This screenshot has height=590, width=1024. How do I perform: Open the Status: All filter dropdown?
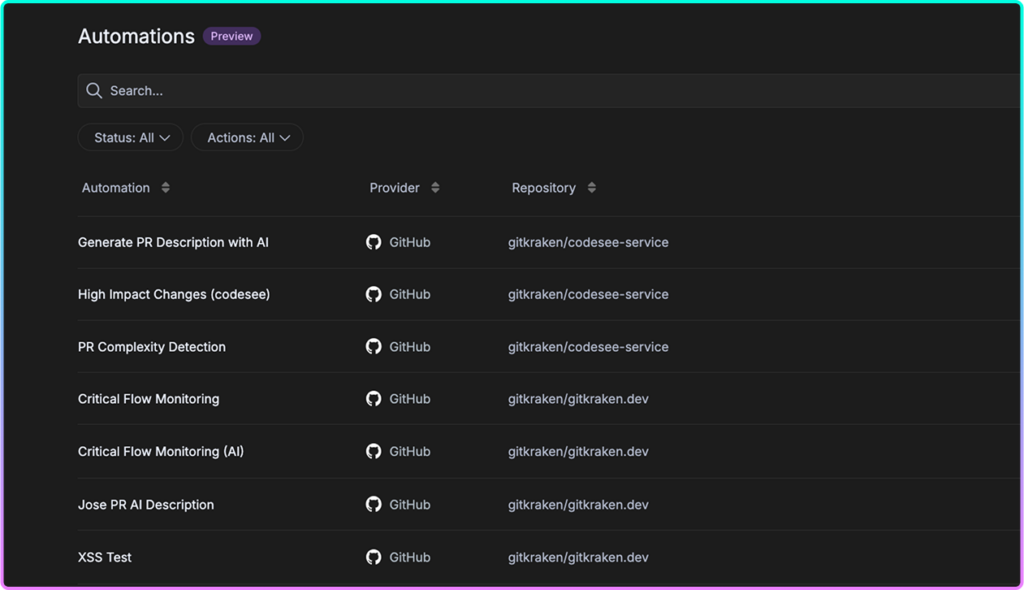tap(130, 137)
